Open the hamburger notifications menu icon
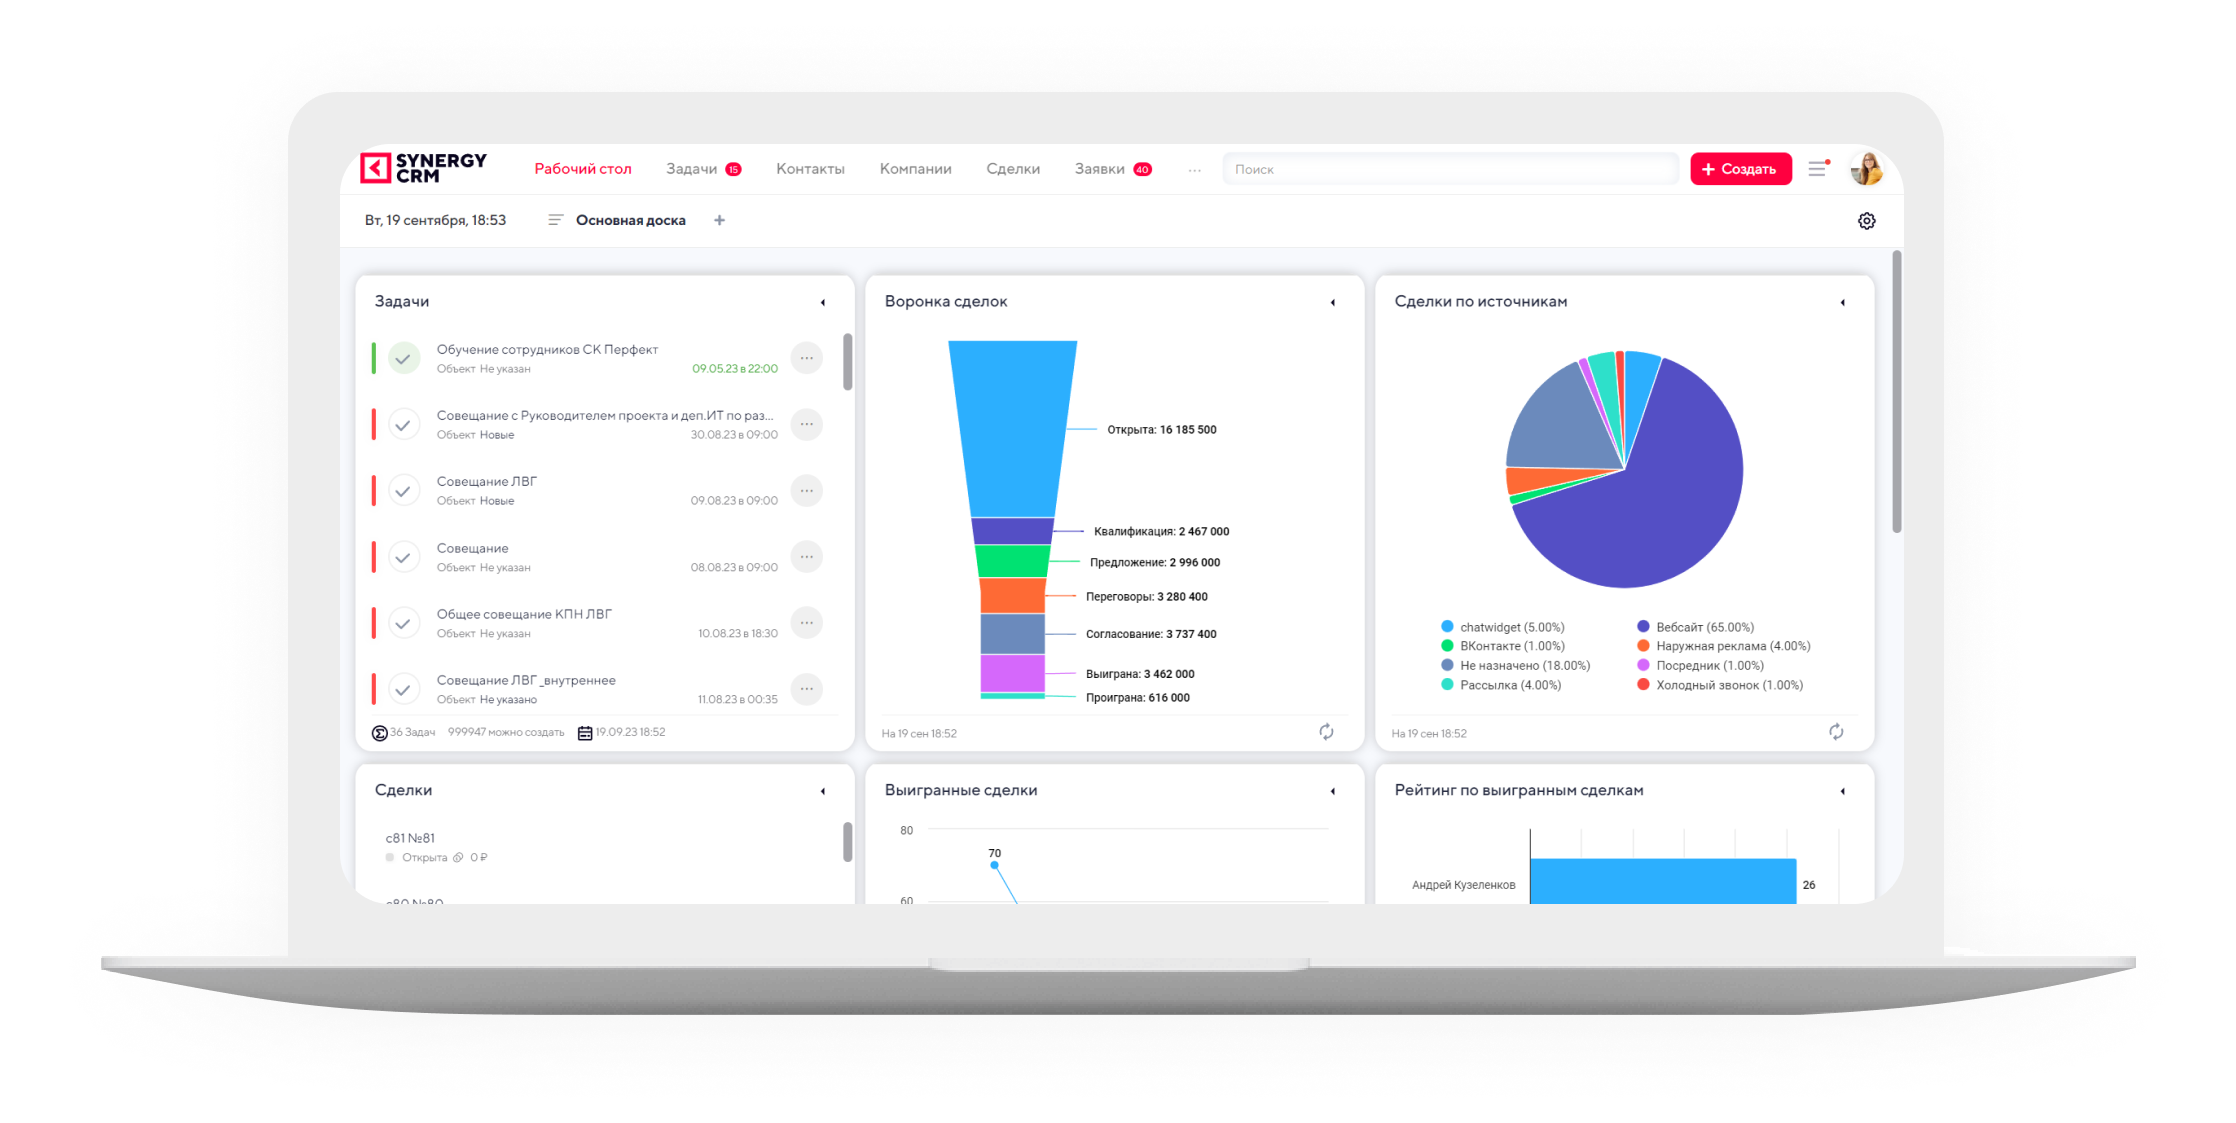 [1818, 169]
